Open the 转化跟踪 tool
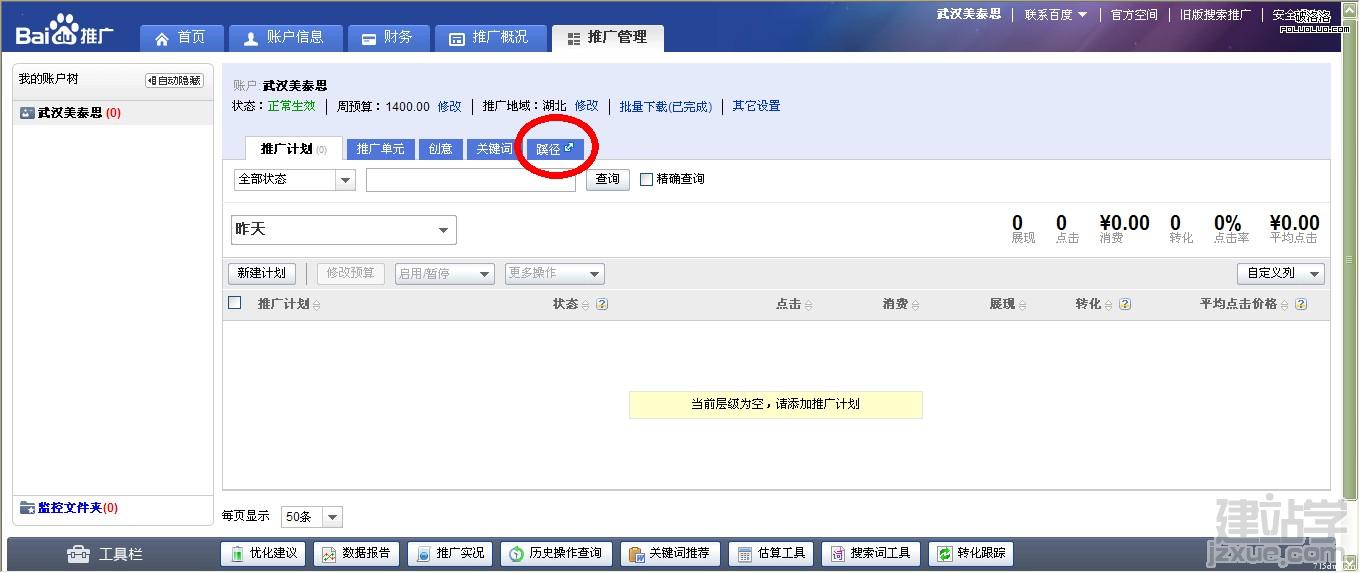The height and width of the screenshot is (573, 1360). click(971, 553)
